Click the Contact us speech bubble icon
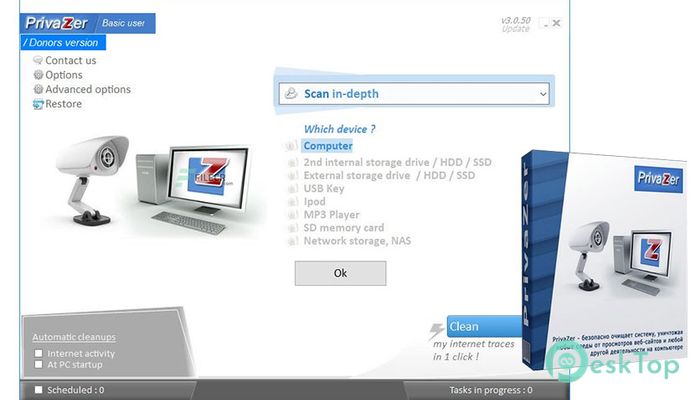The image size is (700, 400). point(38,60)
